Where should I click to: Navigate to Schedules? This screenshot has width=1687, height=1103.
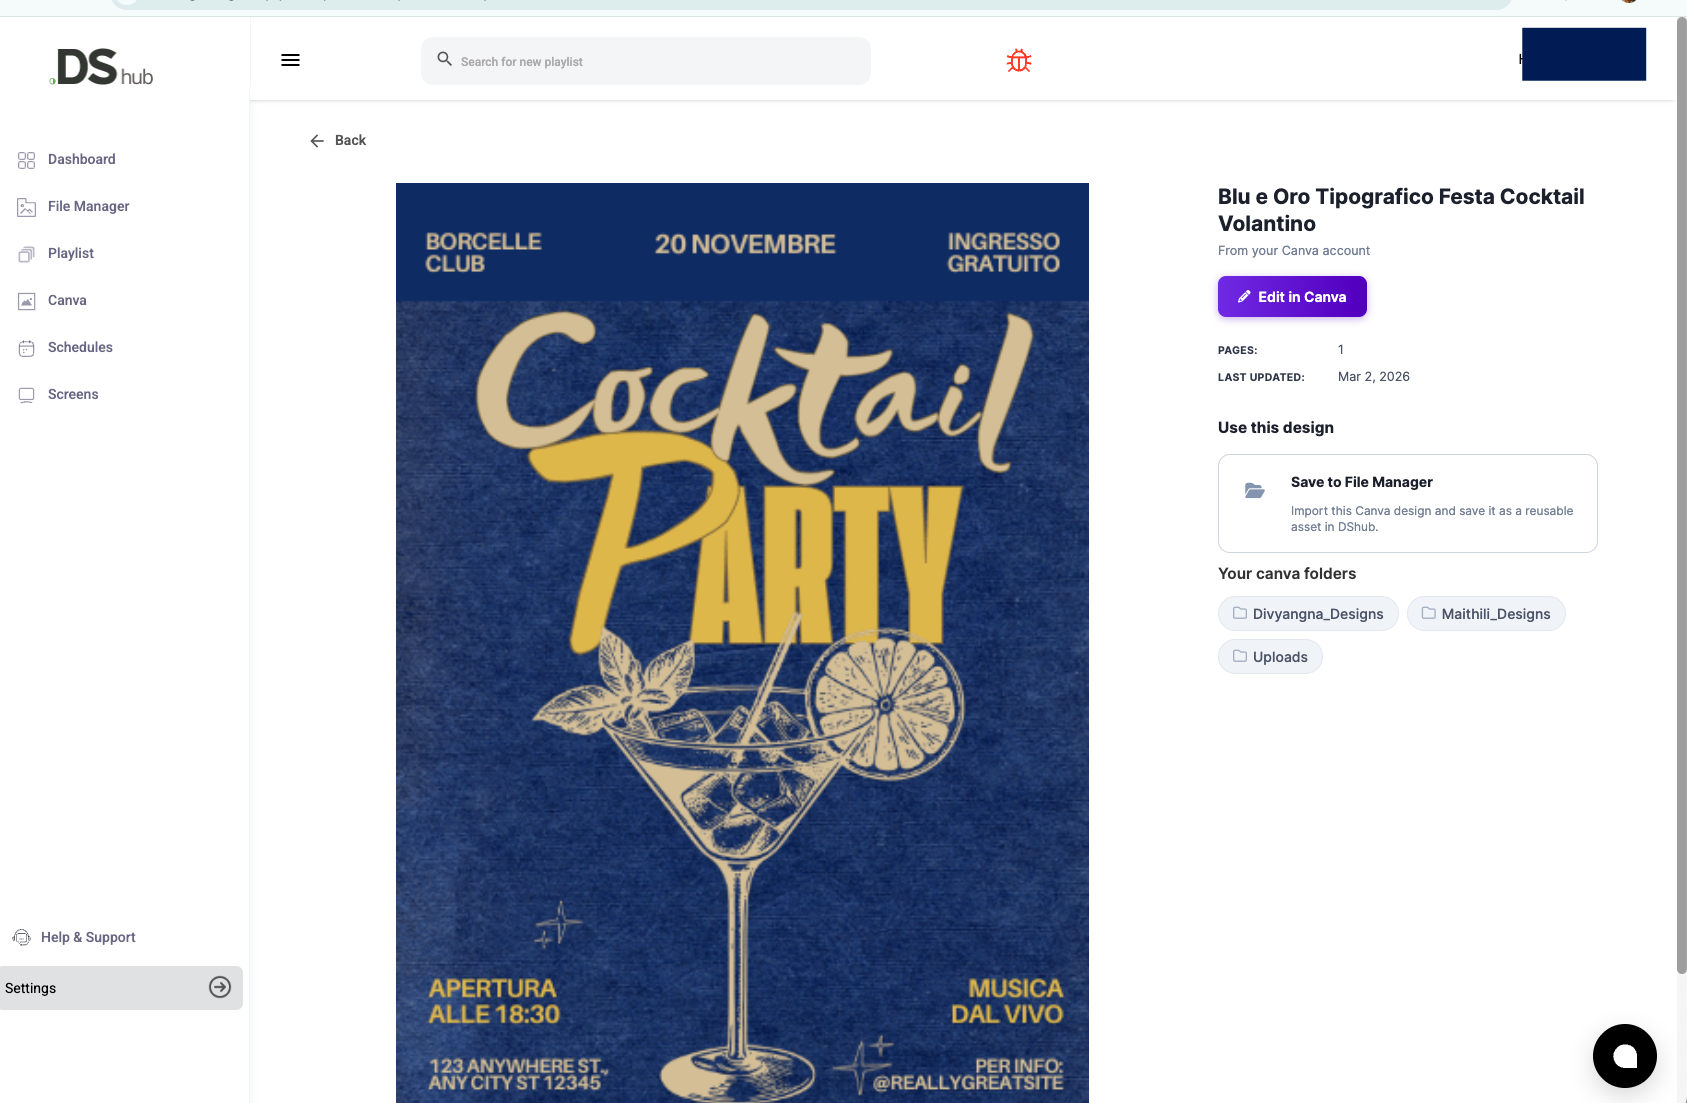pos(80,347)
